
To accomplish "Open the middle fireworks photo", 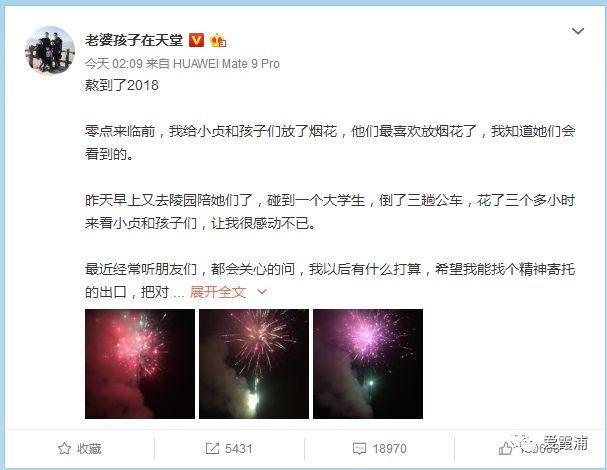I will (x=254, y=364).
